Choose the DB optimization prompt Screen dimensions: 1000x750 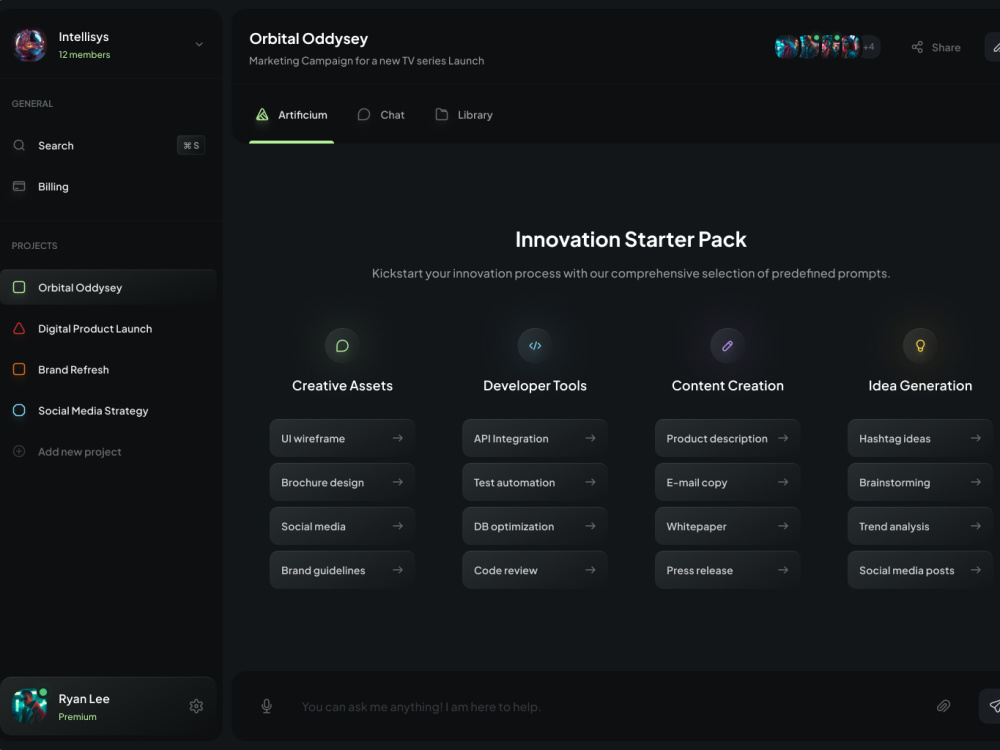(535, 526)
